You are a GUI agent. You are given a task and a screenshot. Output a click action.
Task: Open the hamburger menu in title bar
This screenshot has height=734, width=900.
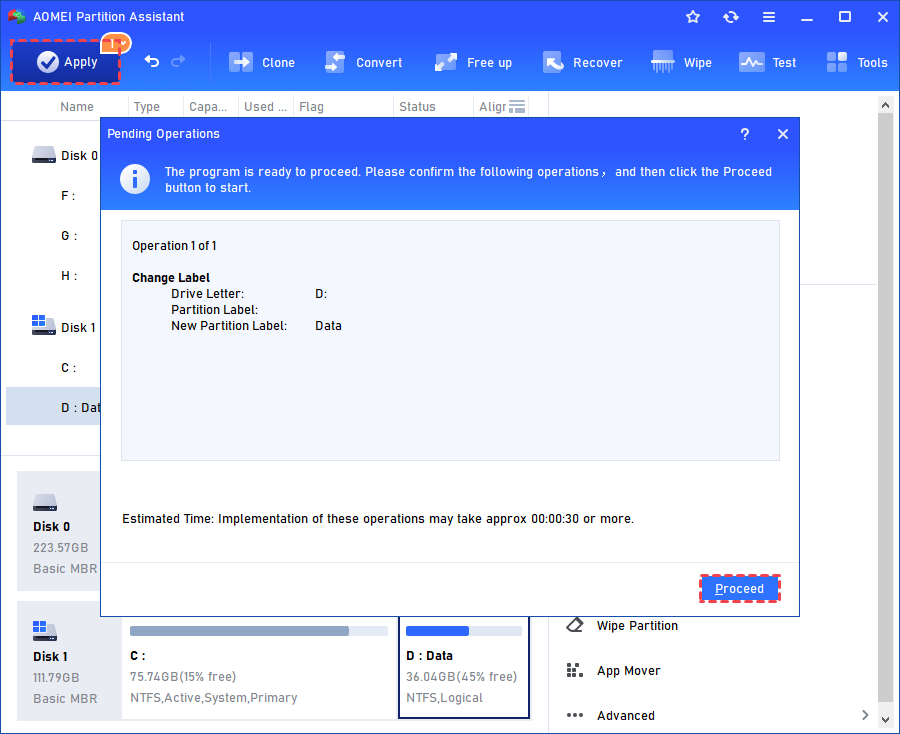769,17
